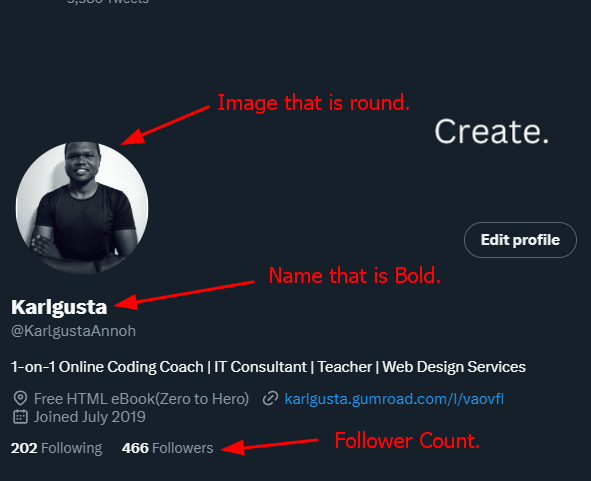Image resolution: width=591 pixels, height=481 pixels.
Task: Select the bold Karlgusta display name
Action: (59, 307)
